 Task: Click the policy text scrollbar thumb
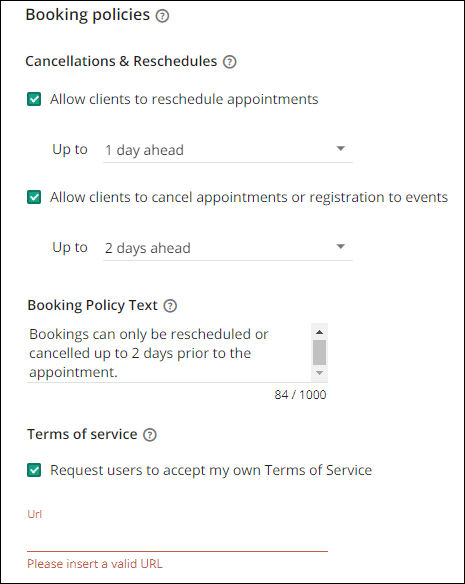pos(319,352)
